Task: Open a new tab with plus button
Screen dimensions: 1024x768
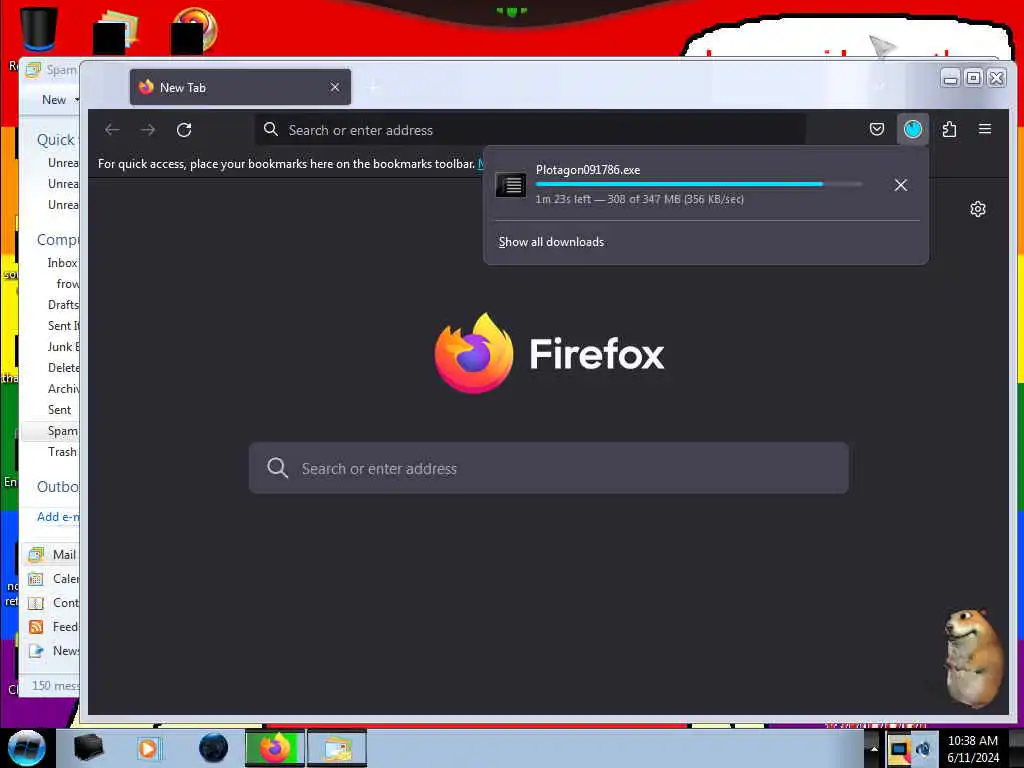Action: (x=374, y=88)
